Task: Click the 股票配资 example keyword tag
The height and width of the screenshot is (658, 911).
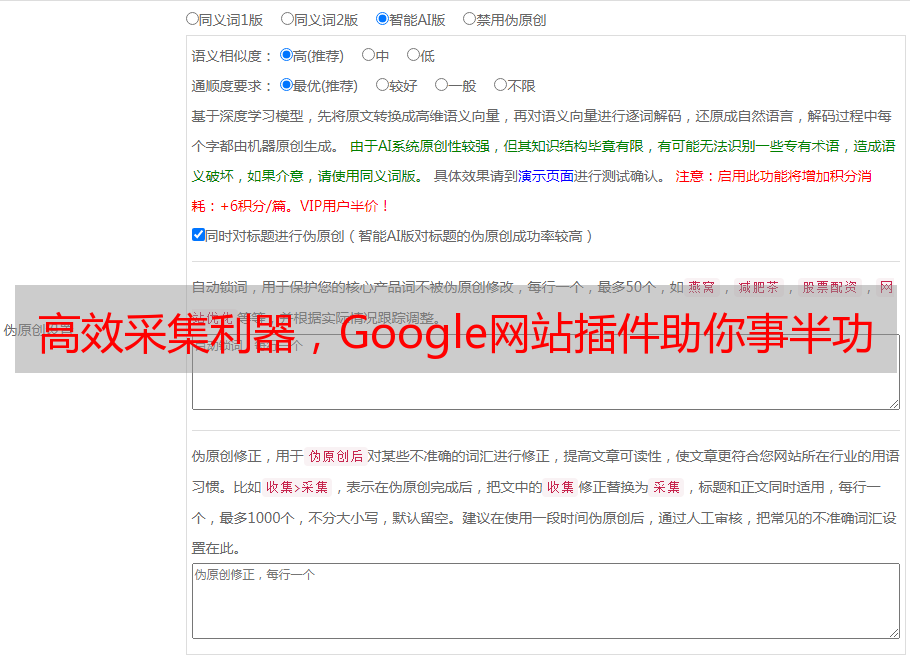Action: 830,287
